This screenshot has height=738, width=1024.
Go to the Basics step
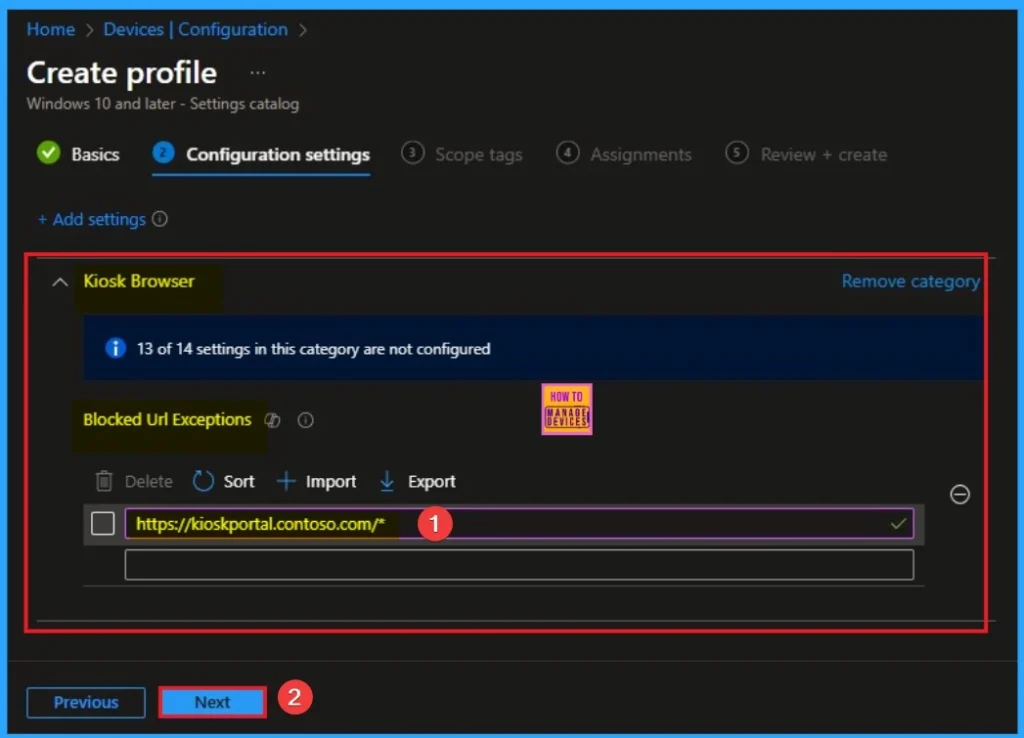(x=78, y=154)
